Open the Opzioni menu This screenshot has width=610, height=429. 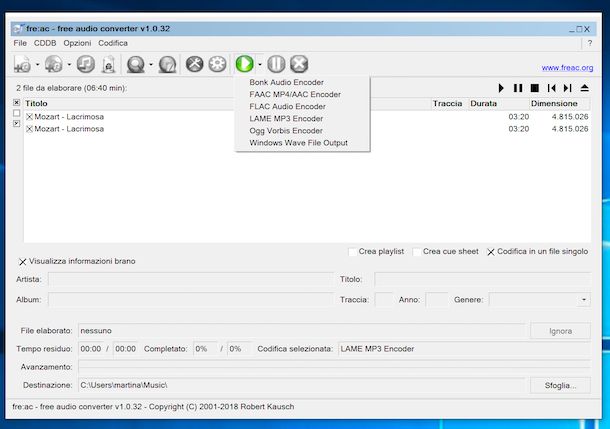pyautogui.click(x=76, y=44)
